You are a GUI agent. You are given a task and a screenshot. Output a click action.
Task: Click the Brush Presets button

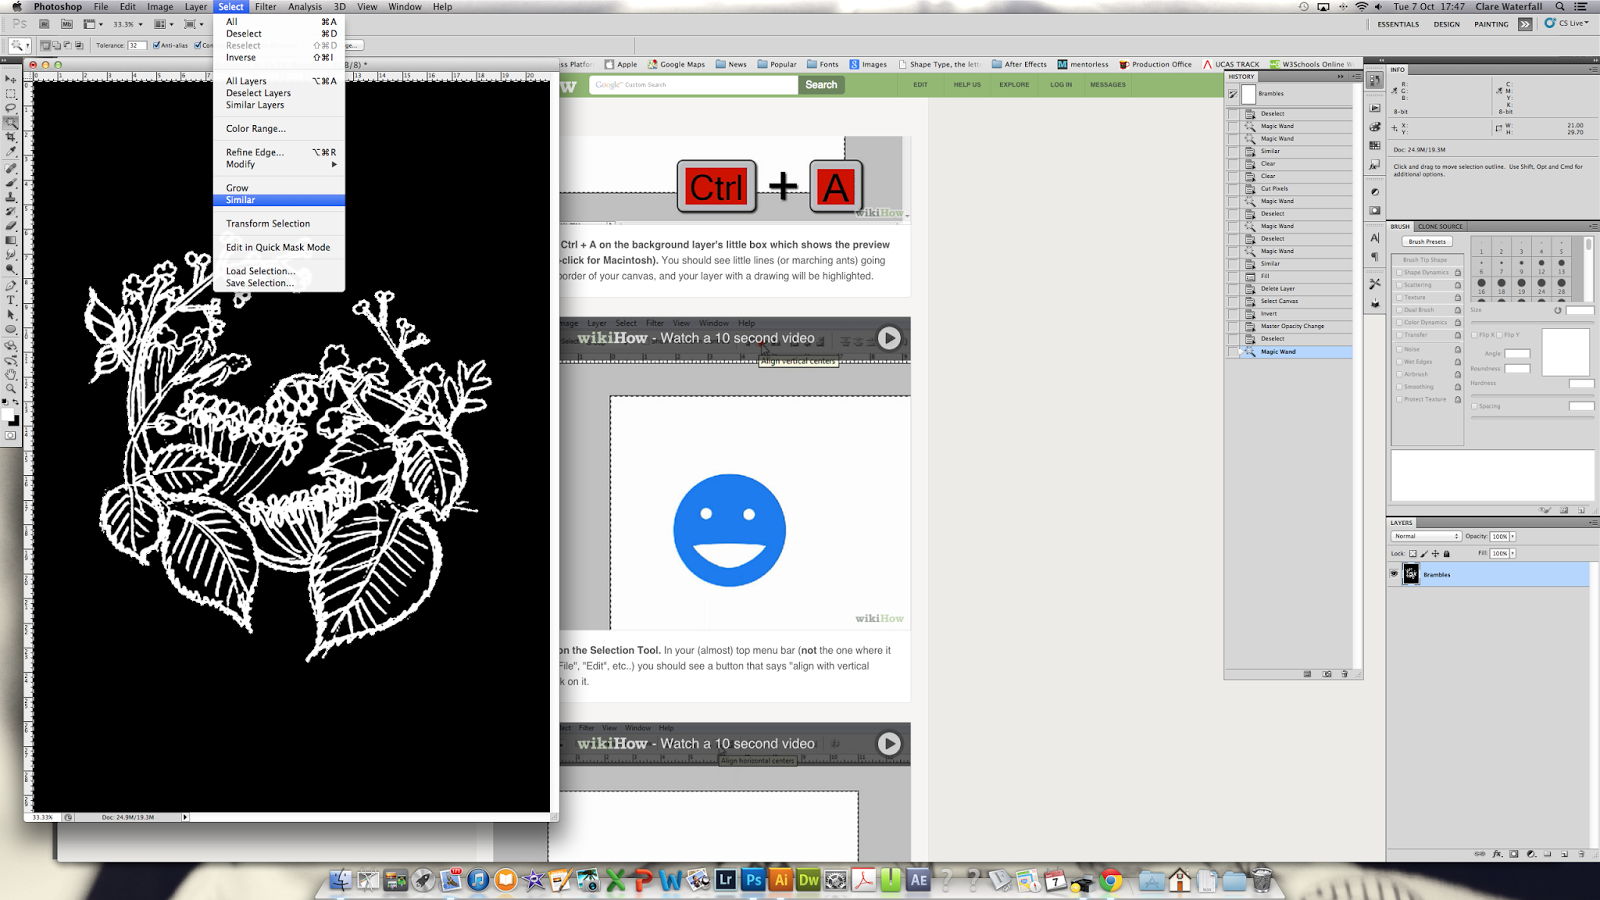pyautogui.click(x=1427, y=241)
